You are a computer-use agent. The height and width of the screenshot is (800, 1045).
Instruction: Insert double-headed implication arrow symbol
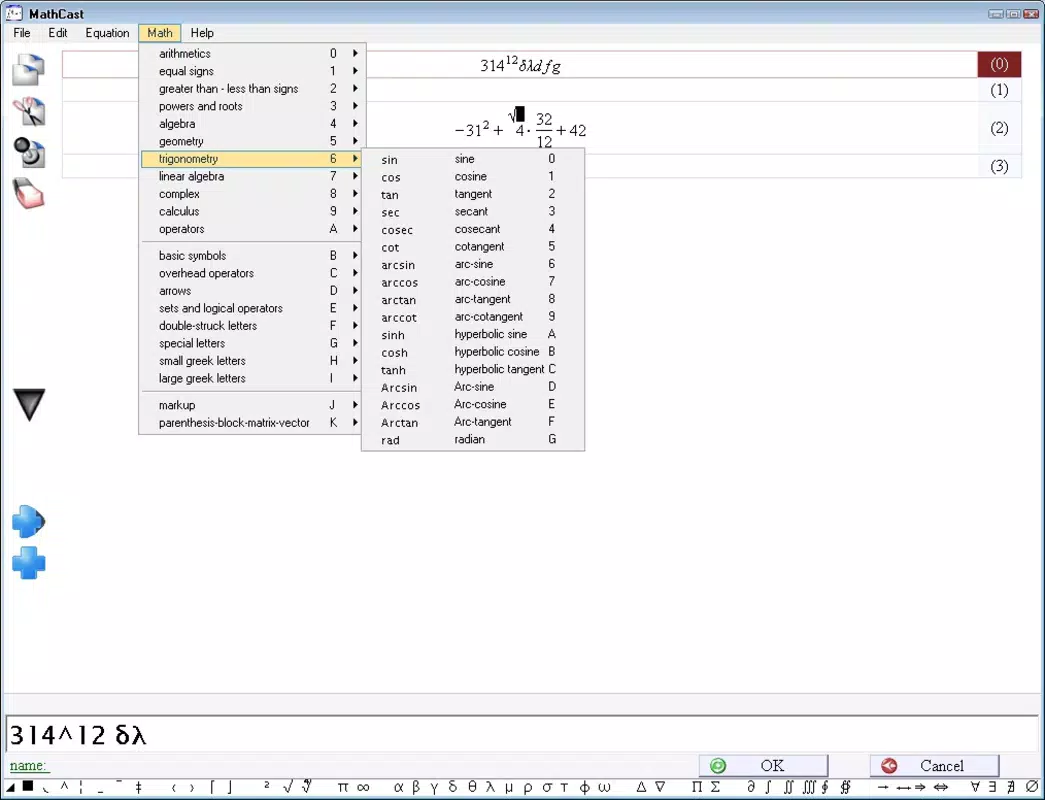940,787
